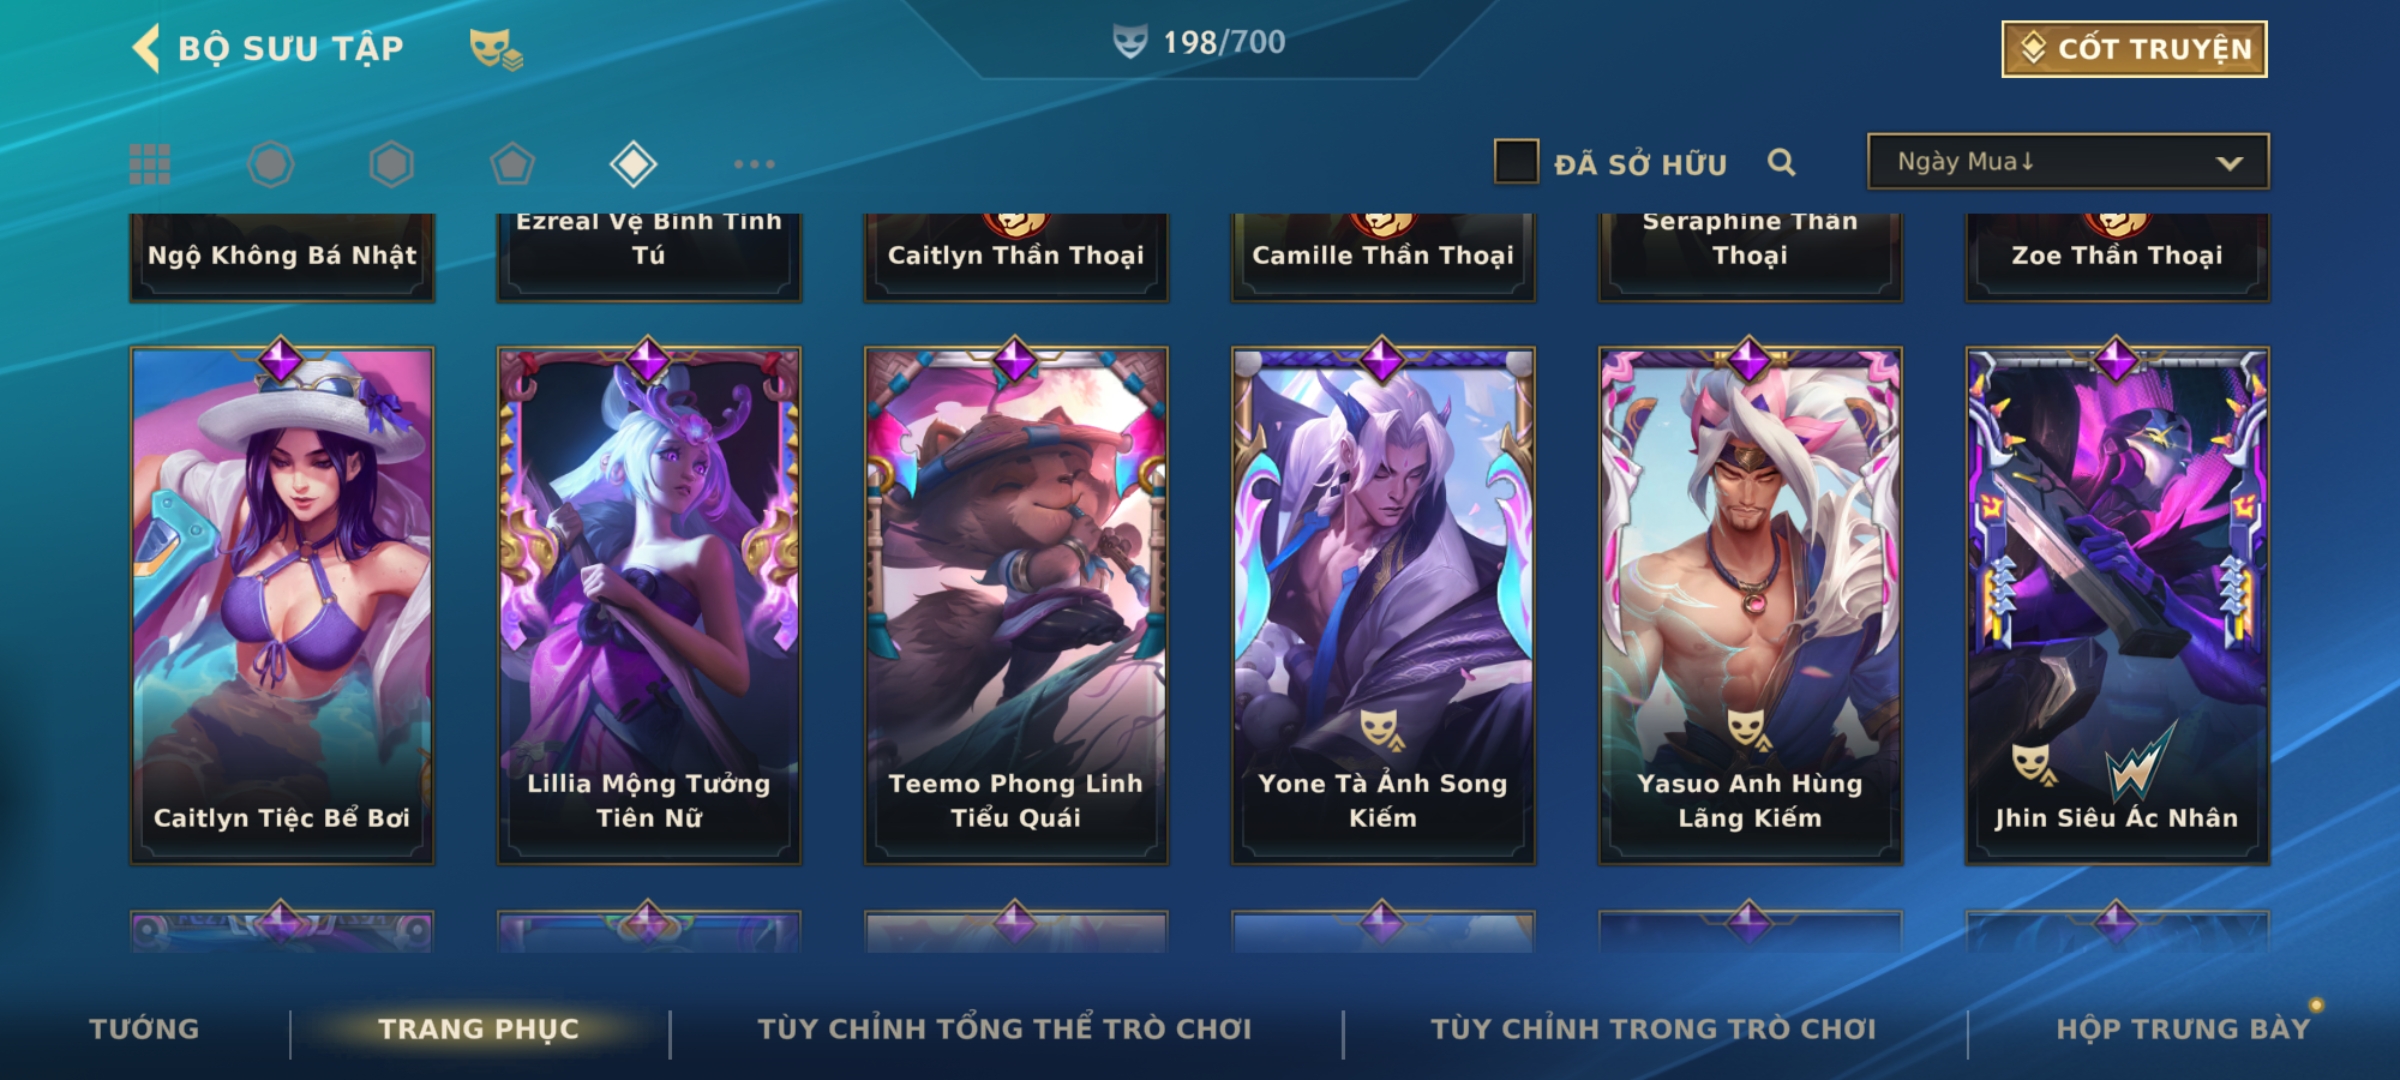Open Tùy Chỉnh Tổng Thể Trò Chơi tab

(1004, 1029)
